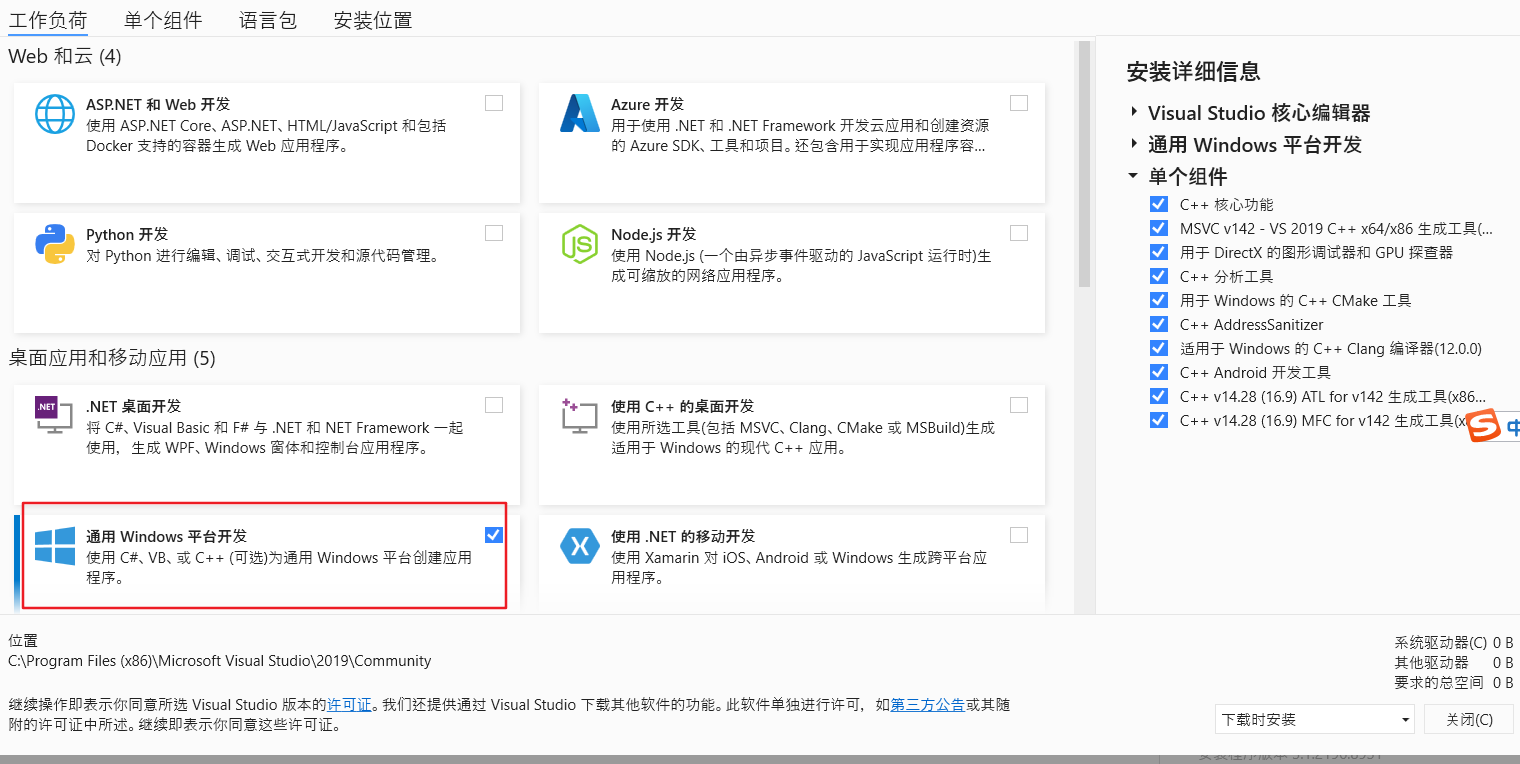Uncheck the C++ ATL for v142 component
Image resolution: width=1520 pixels, height=764 pixels.
(x=1159, y=396)
